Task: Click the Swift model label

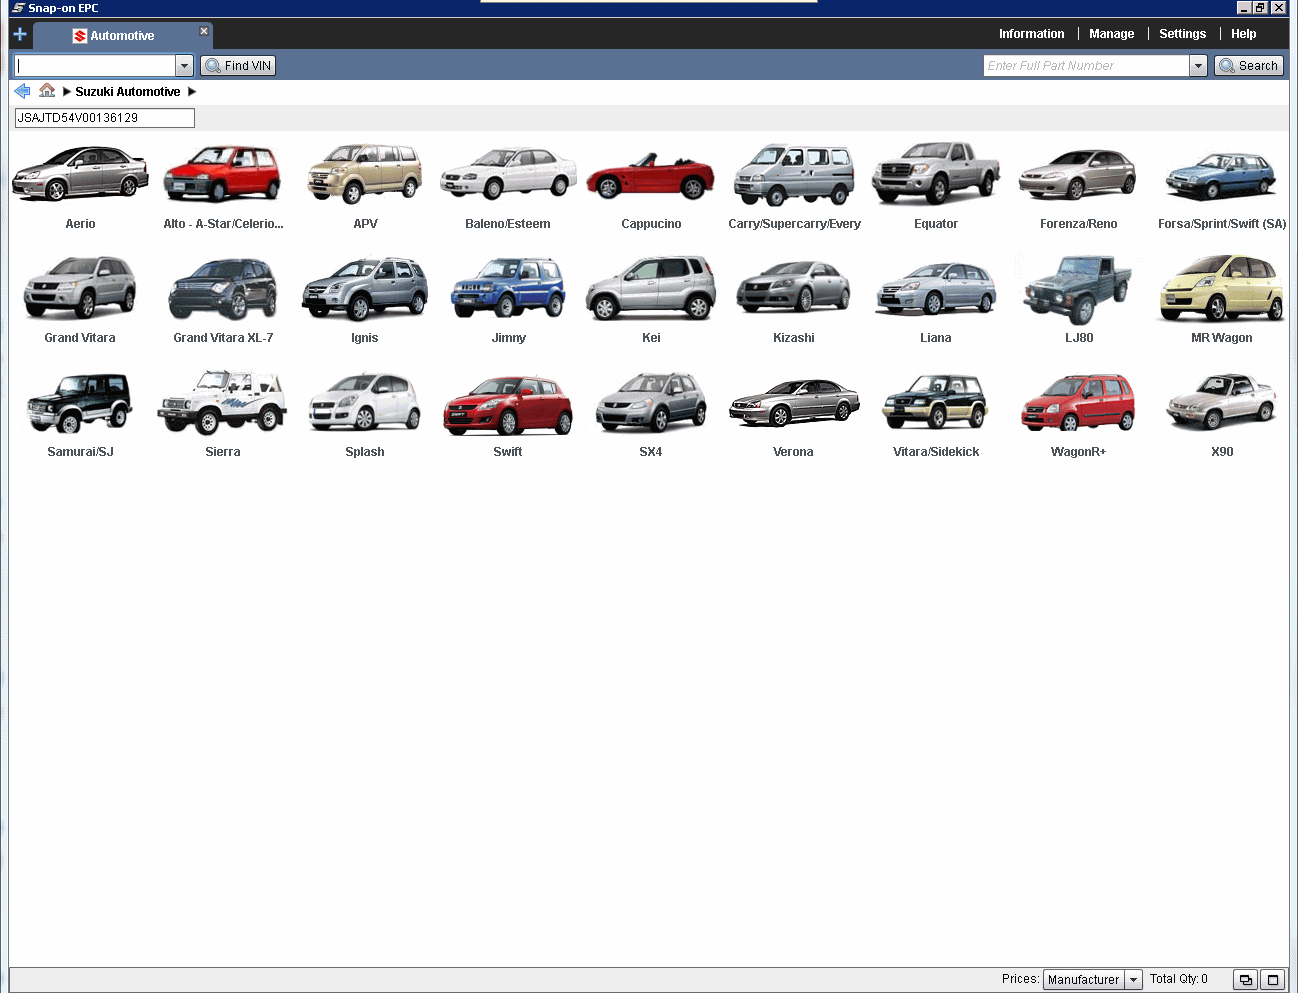Action: pos(508,452)
